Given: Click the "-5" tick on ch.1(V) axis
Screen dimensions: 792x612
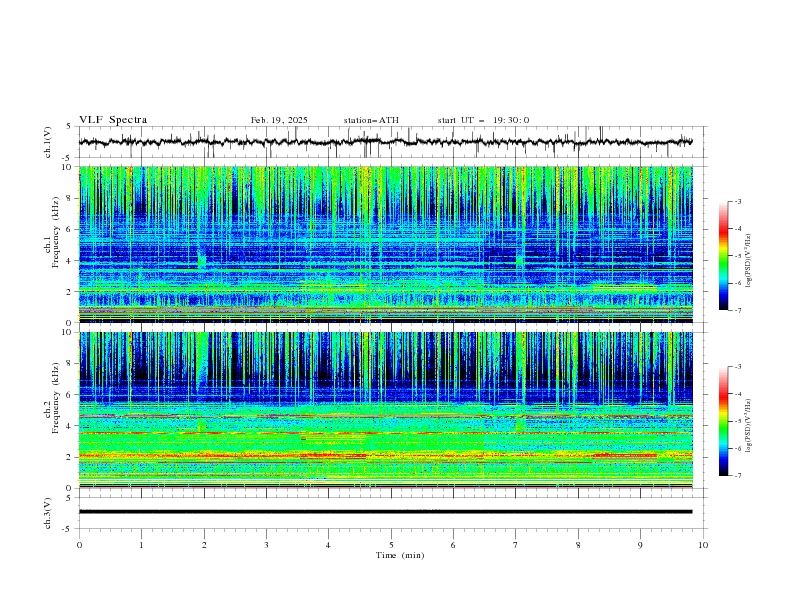Looking at the screenshot, I should pos(68,158).
